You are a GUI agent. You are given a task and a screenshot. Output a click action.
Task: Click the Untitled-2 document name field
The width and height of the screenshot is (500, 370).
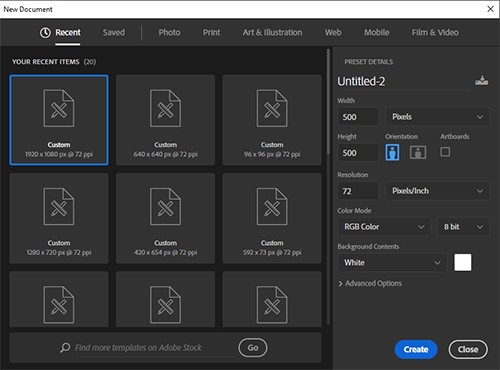(403, 81)
